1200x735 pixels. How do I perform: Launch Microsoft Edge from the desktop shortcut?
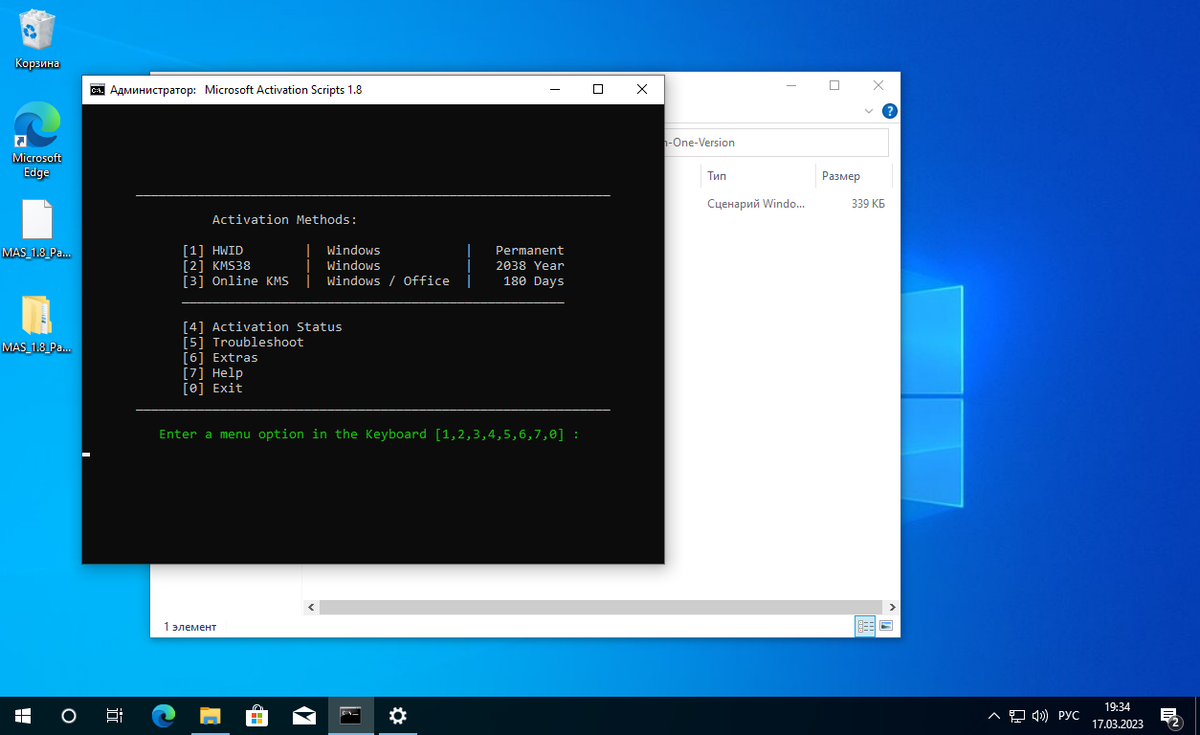37,141
